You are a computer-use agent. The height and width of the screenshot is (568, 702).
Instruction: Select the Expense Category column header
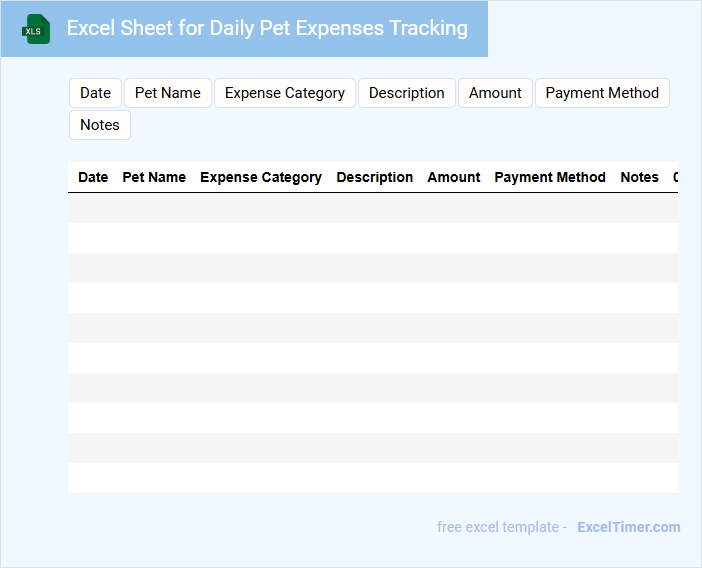pyautogui.click(x=261, y=177)
